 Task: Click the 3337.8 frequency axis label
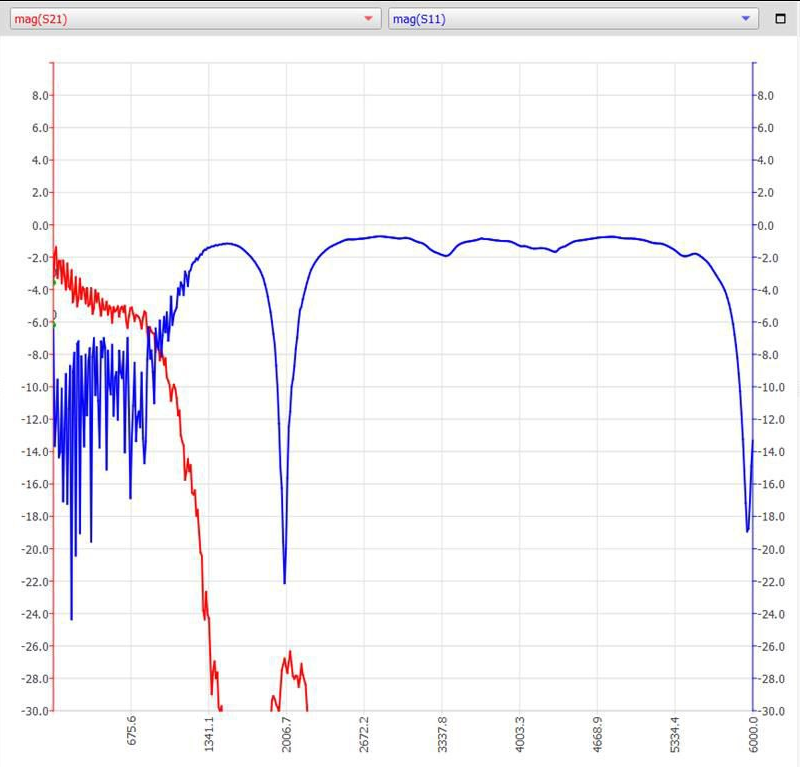click(442, 734)
